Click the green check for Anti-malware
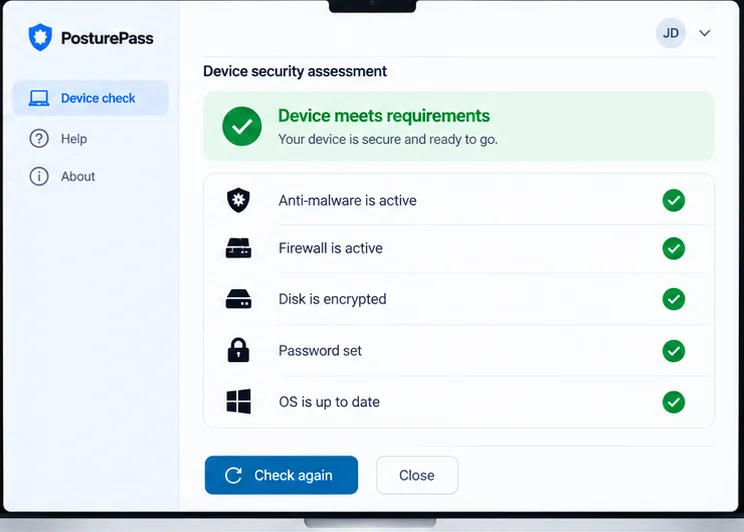Image resolution: width=744 pixels, height=532 pixels. pos(674,200)
